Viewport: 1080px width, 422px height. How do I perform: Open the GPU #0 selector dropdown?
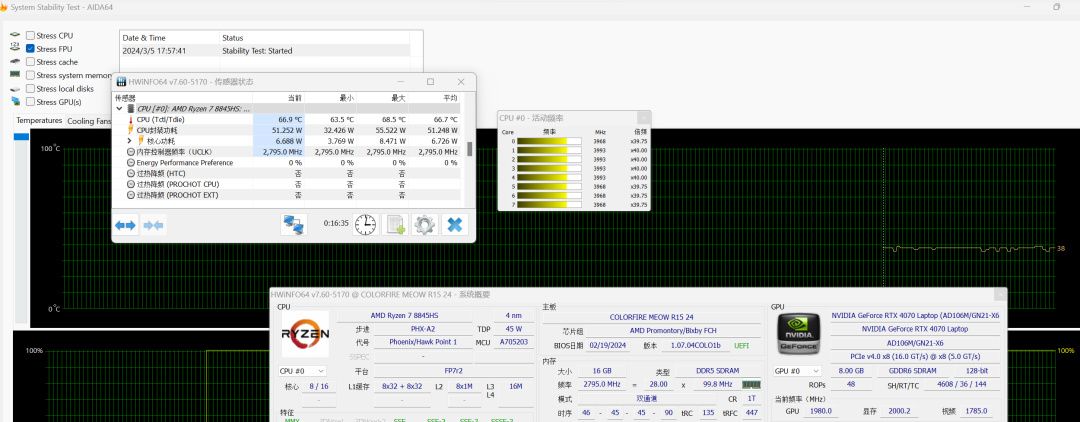799,370
